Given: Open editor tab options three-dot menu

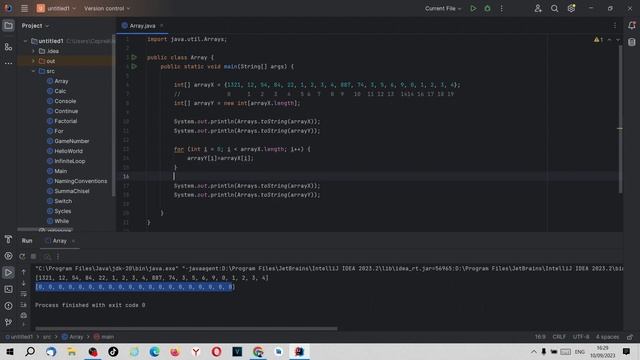Looking at the screenshot, I should coord(615,25).
